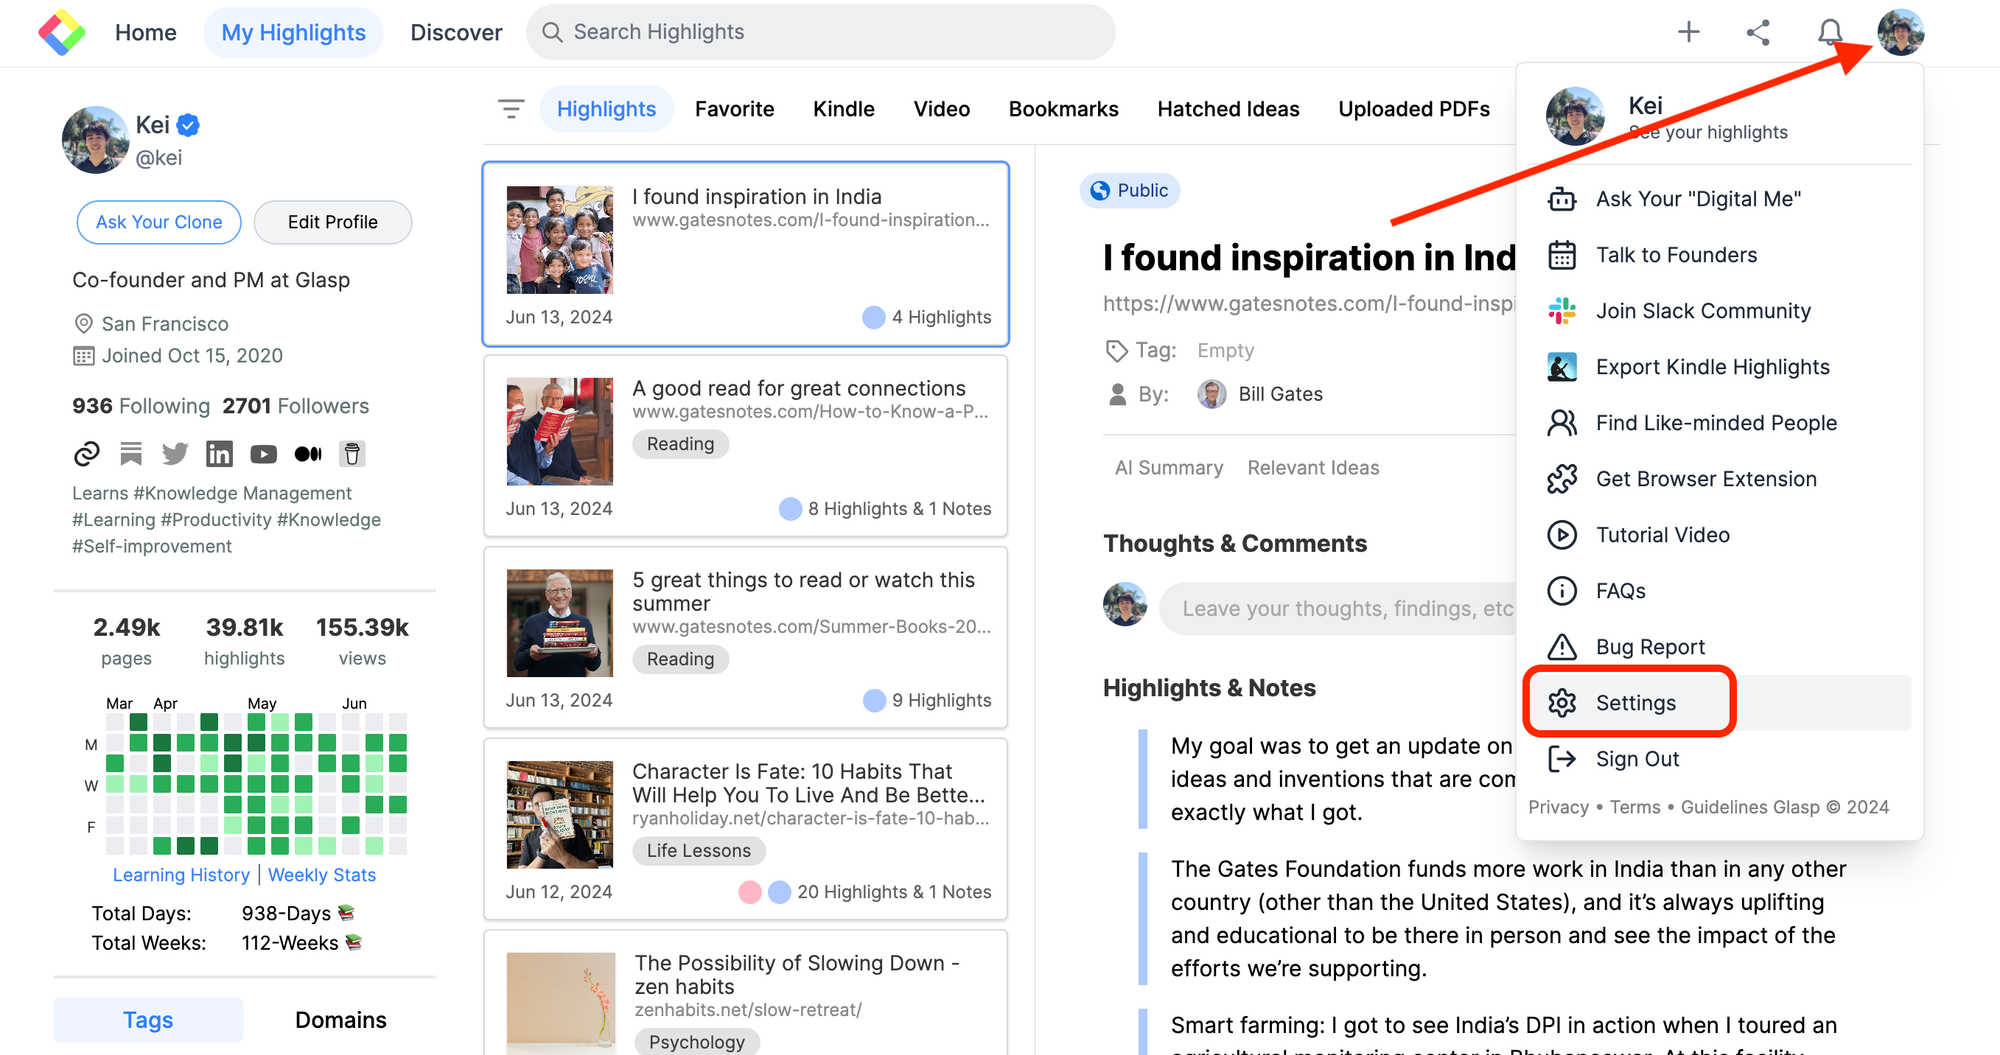Select the Highlights tab
The image size is (2000, 1055).
click(607, 109)
